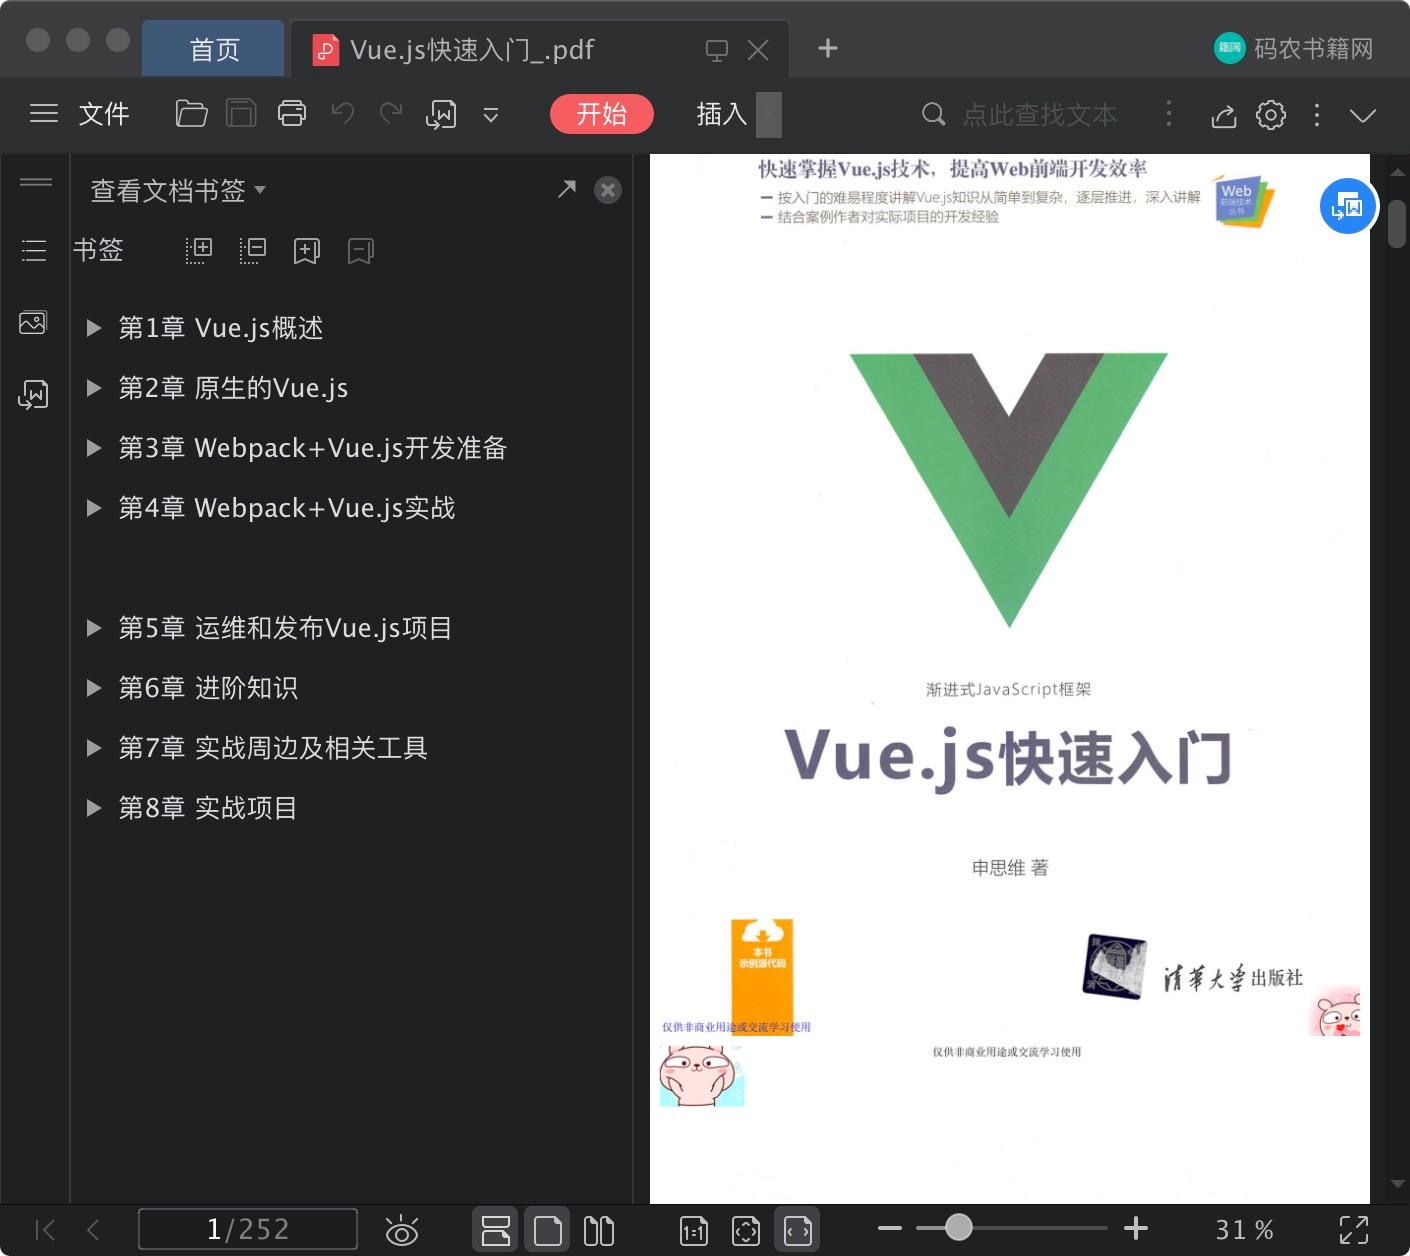
Task: Expand all bookmarks icon
Action: click(x=199, y=250)
